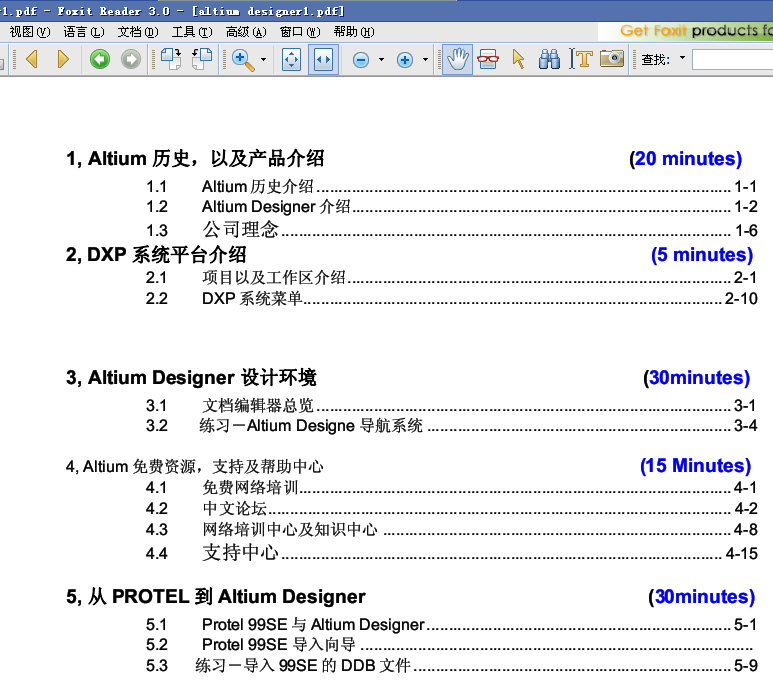Open the 帮助(H) menu

[354, 32]
